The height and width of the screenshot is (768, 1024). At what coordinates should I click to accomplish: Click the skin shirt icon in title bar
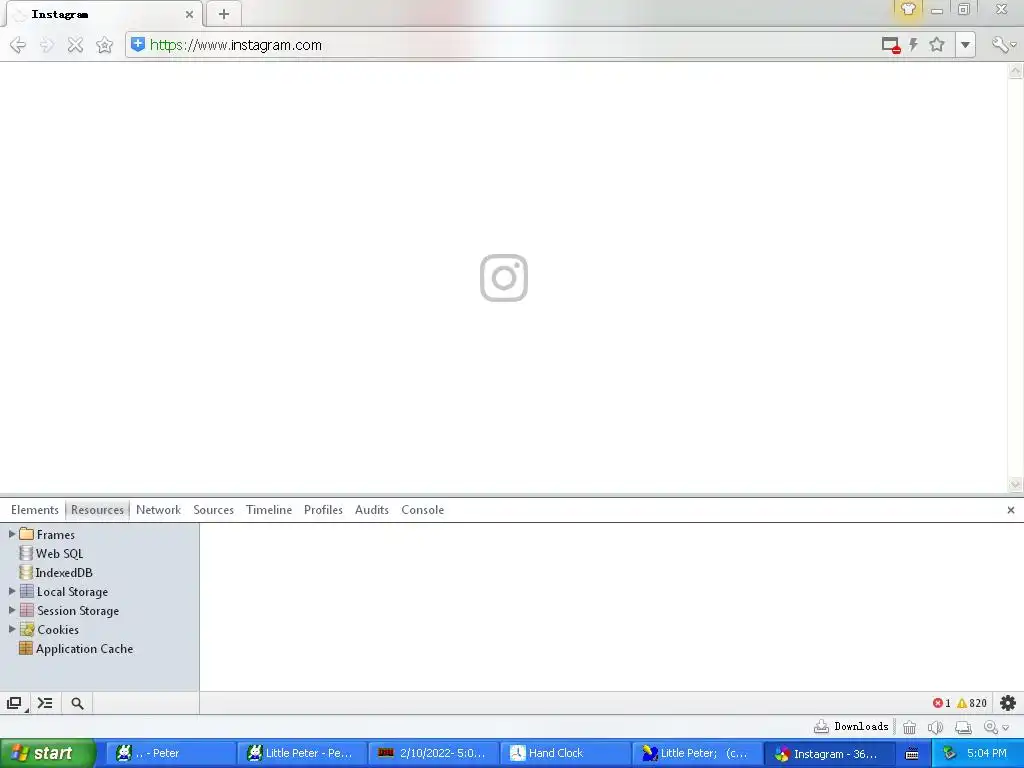click(908, 9)
